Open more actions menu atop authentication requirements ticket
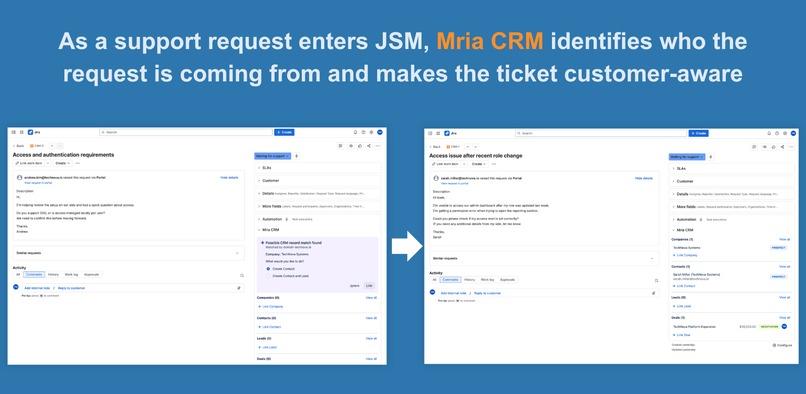The height and width of the screenshot is (394, 806). click(378, 146)
